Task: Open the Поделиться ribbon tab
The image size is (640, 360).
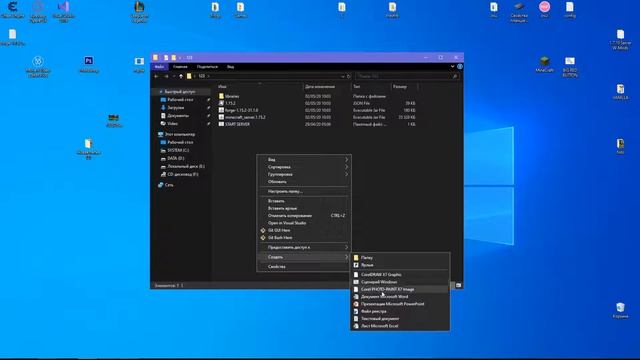Action: [x=207, y=67]
